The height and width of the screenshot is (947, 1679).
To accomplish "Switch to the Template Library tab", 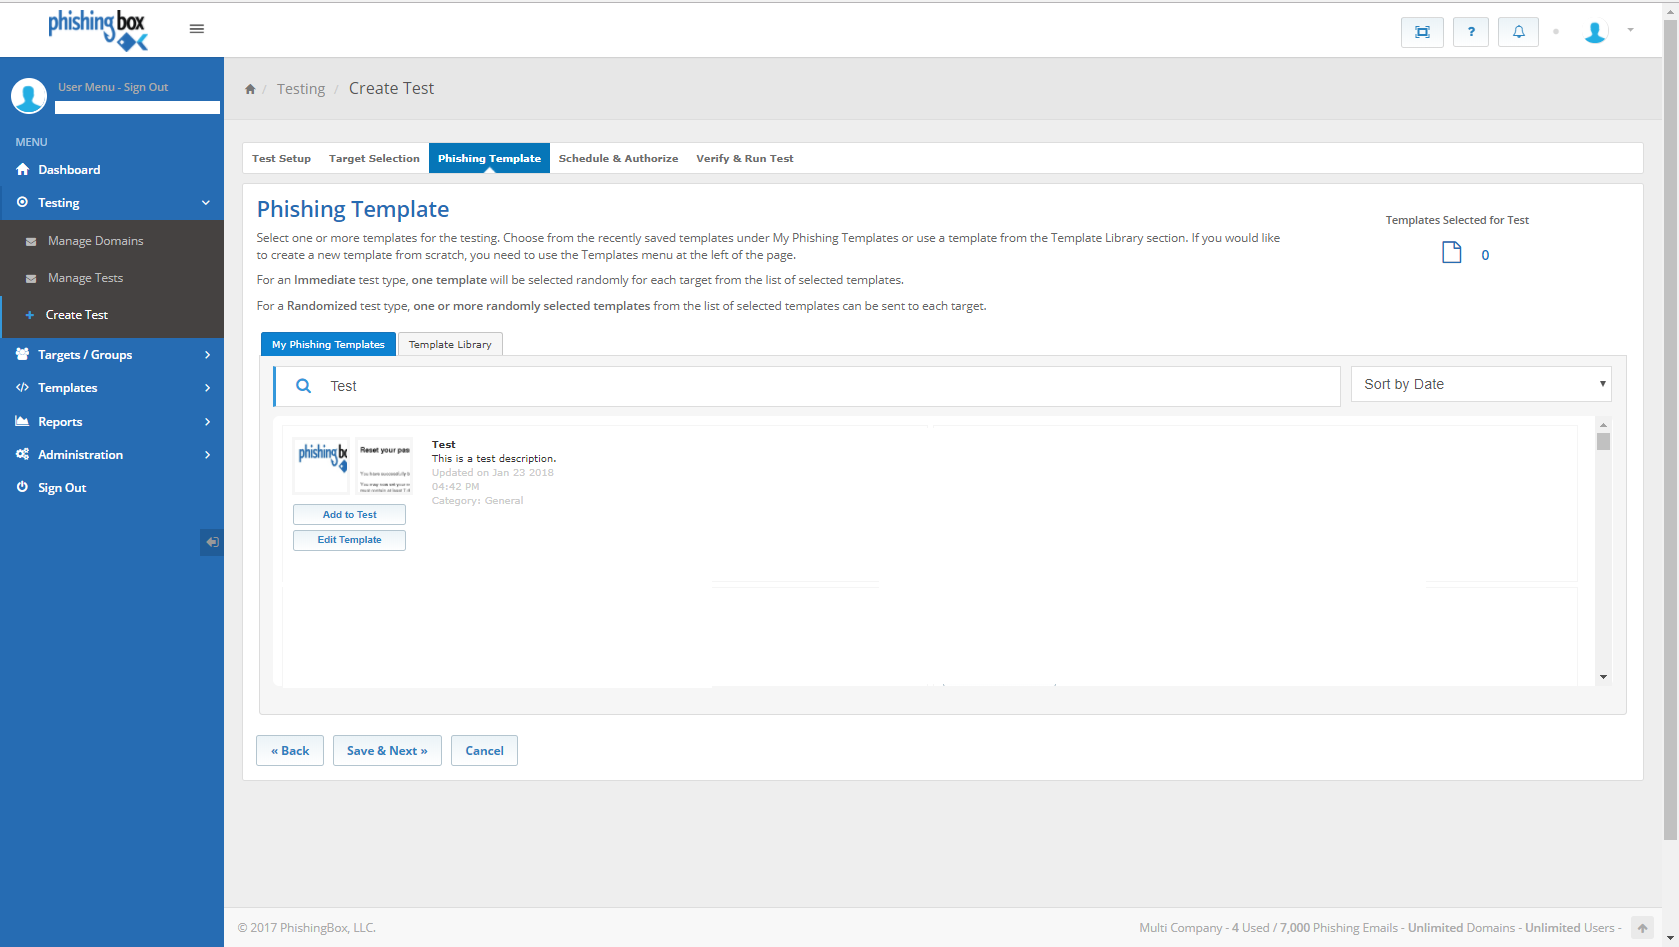I will [450, 345].
